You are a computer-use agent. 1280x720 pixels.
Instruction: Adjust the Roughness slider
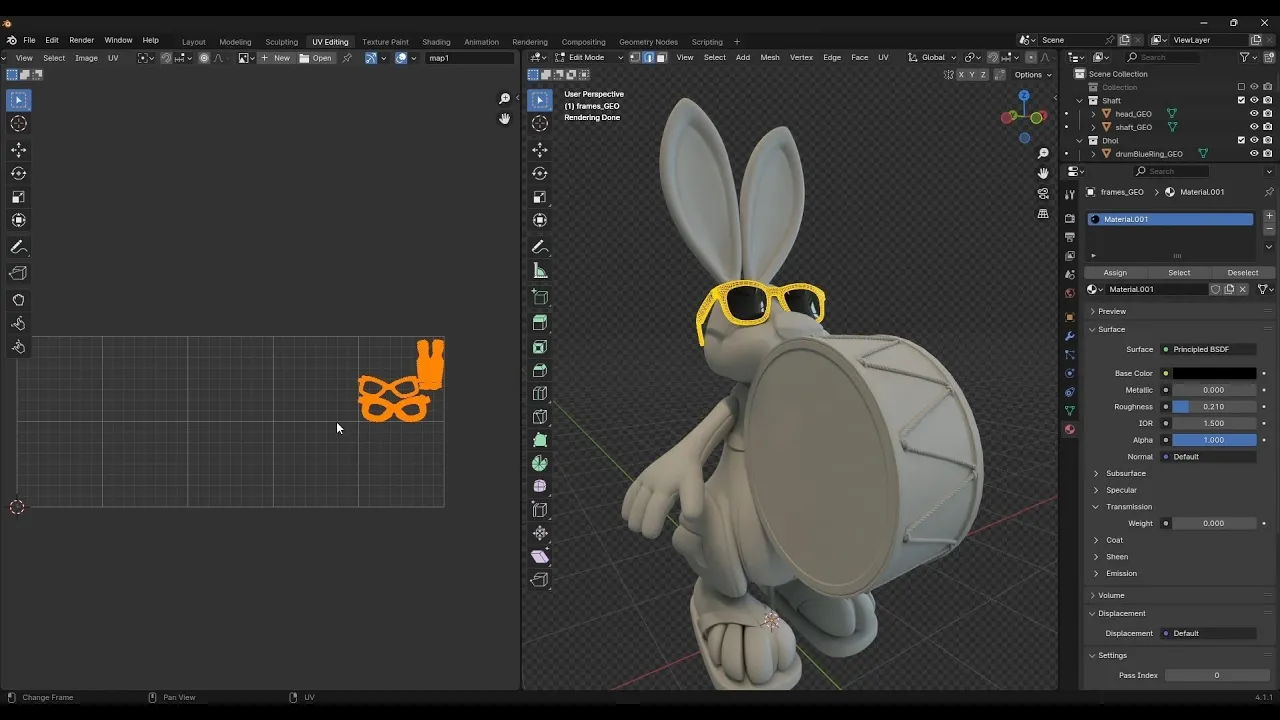tap(1214, 407)
